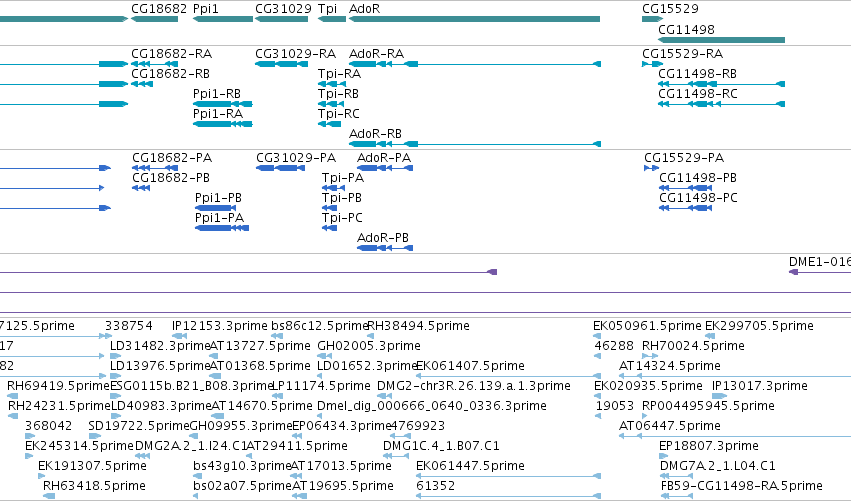
Task: Click the EK061407.5prime EST label
Action: (x=470, y=366)
